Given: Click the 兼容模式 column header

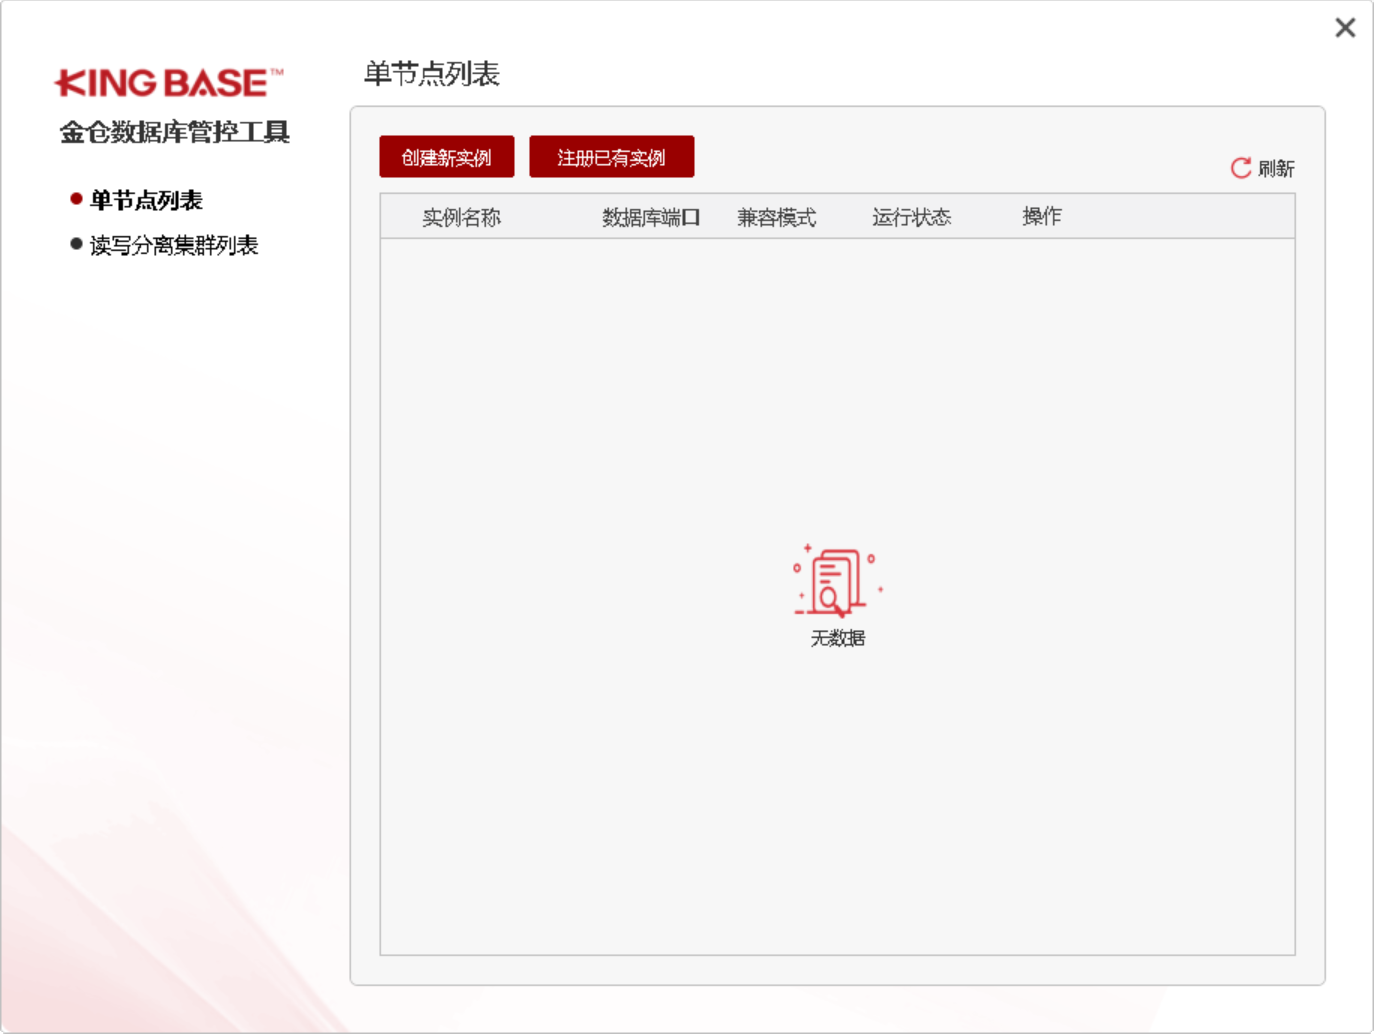Looking at the screenshot, I should point(777,217).
